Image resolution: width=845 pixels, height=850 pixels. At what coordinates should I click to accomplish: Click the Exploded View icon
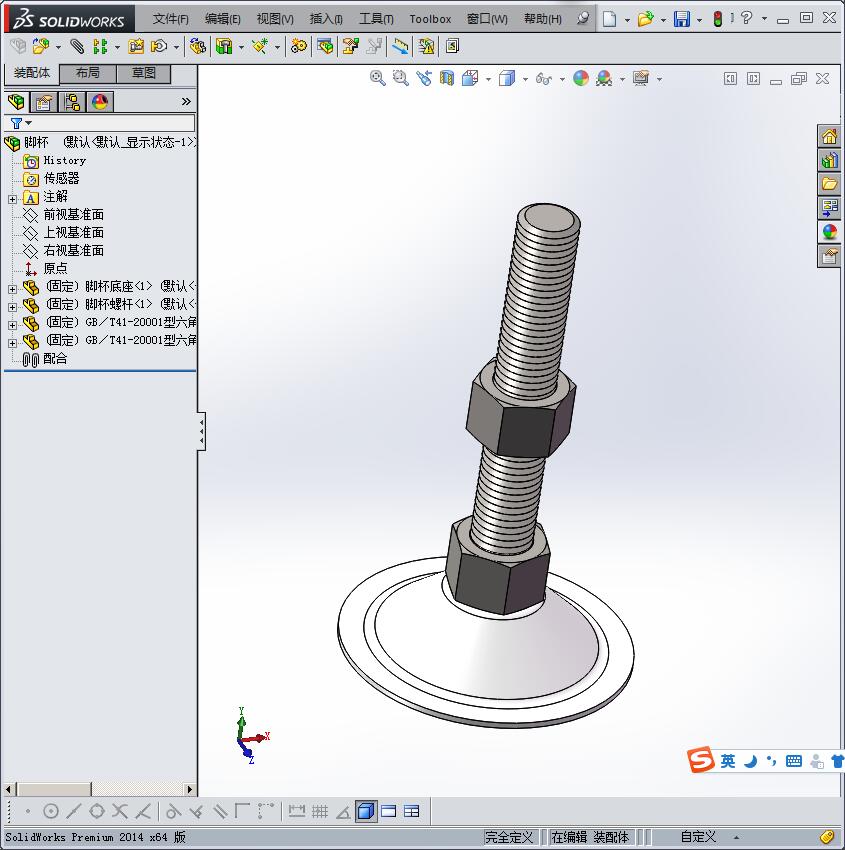click(350, 47)
